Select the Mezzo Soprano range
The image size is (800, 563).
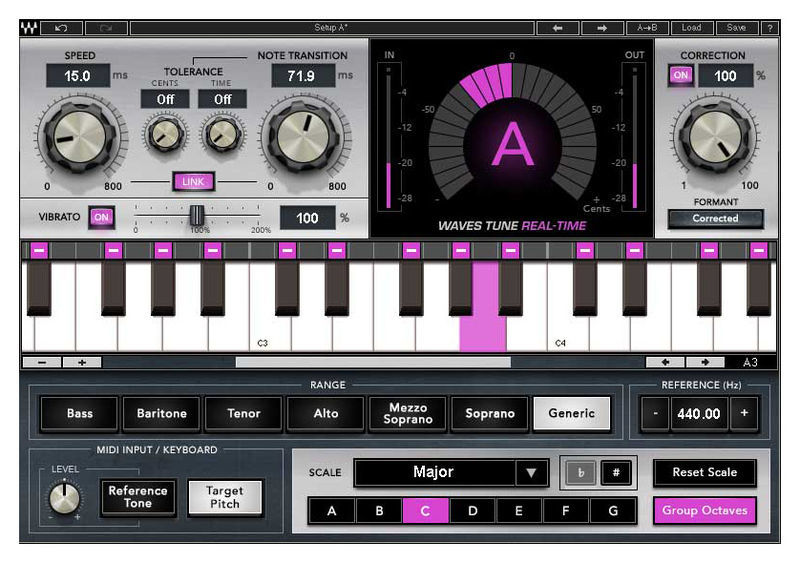coord(408,413)
